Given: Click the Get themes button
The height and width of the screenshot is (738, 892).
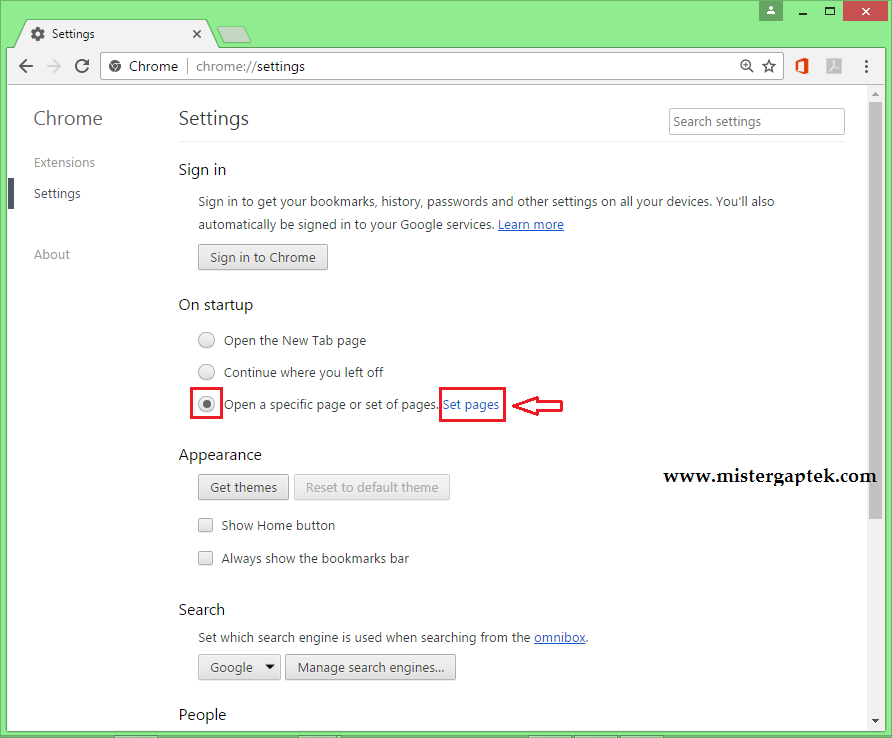Looking at the screenshot, I should tap(243, 487).
